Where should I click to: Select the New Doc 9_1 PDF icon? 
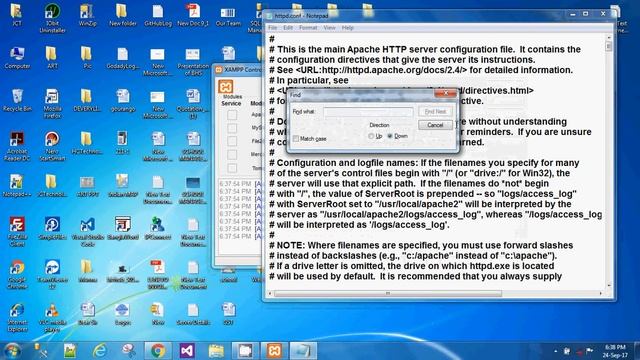pos(193,16)
